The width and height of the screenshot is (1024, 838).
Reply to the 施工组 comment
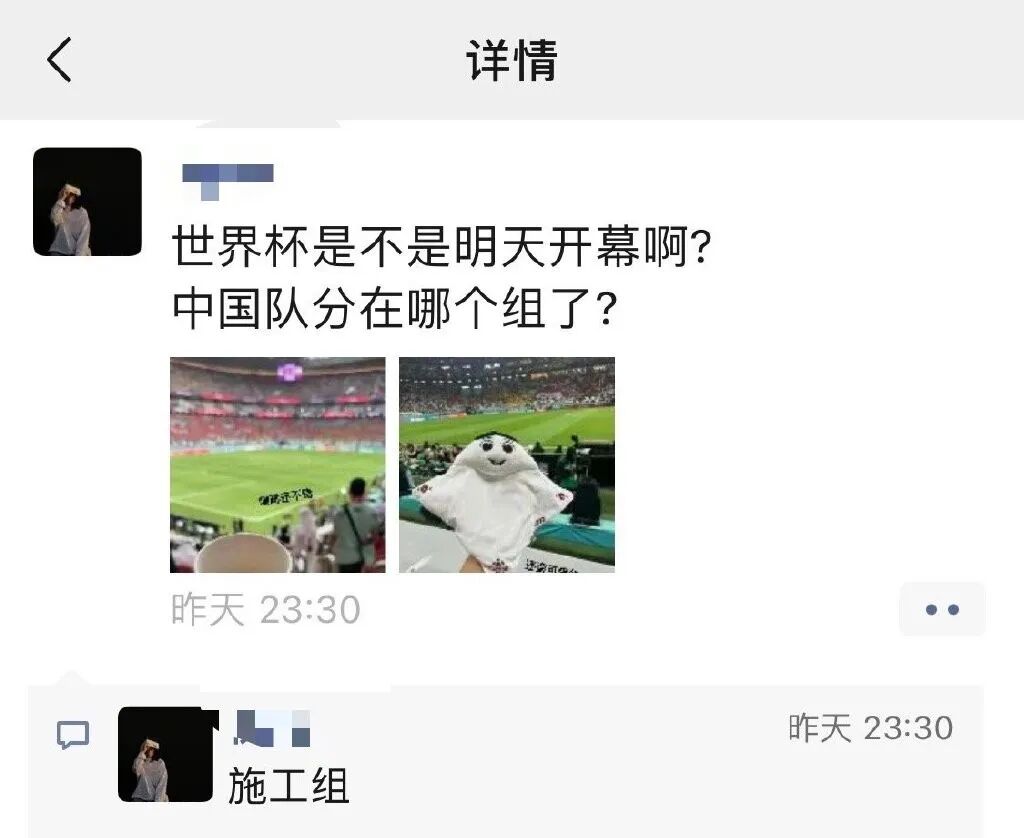point(289,785)
